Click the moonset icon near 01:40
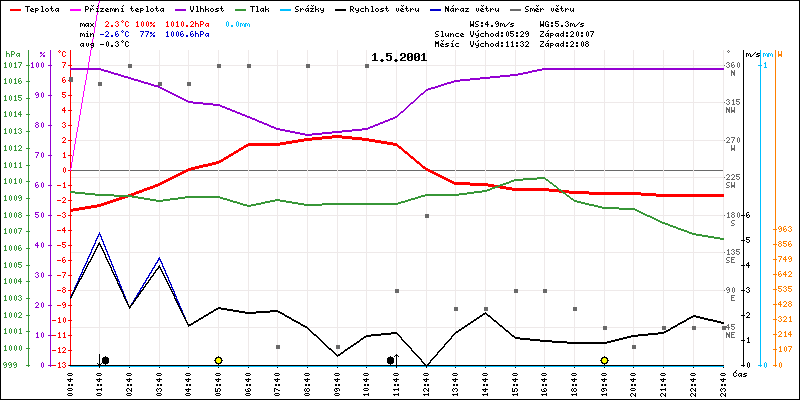Image resolution: width=800 pixels, height=400 pixels. tap(103, 360)
